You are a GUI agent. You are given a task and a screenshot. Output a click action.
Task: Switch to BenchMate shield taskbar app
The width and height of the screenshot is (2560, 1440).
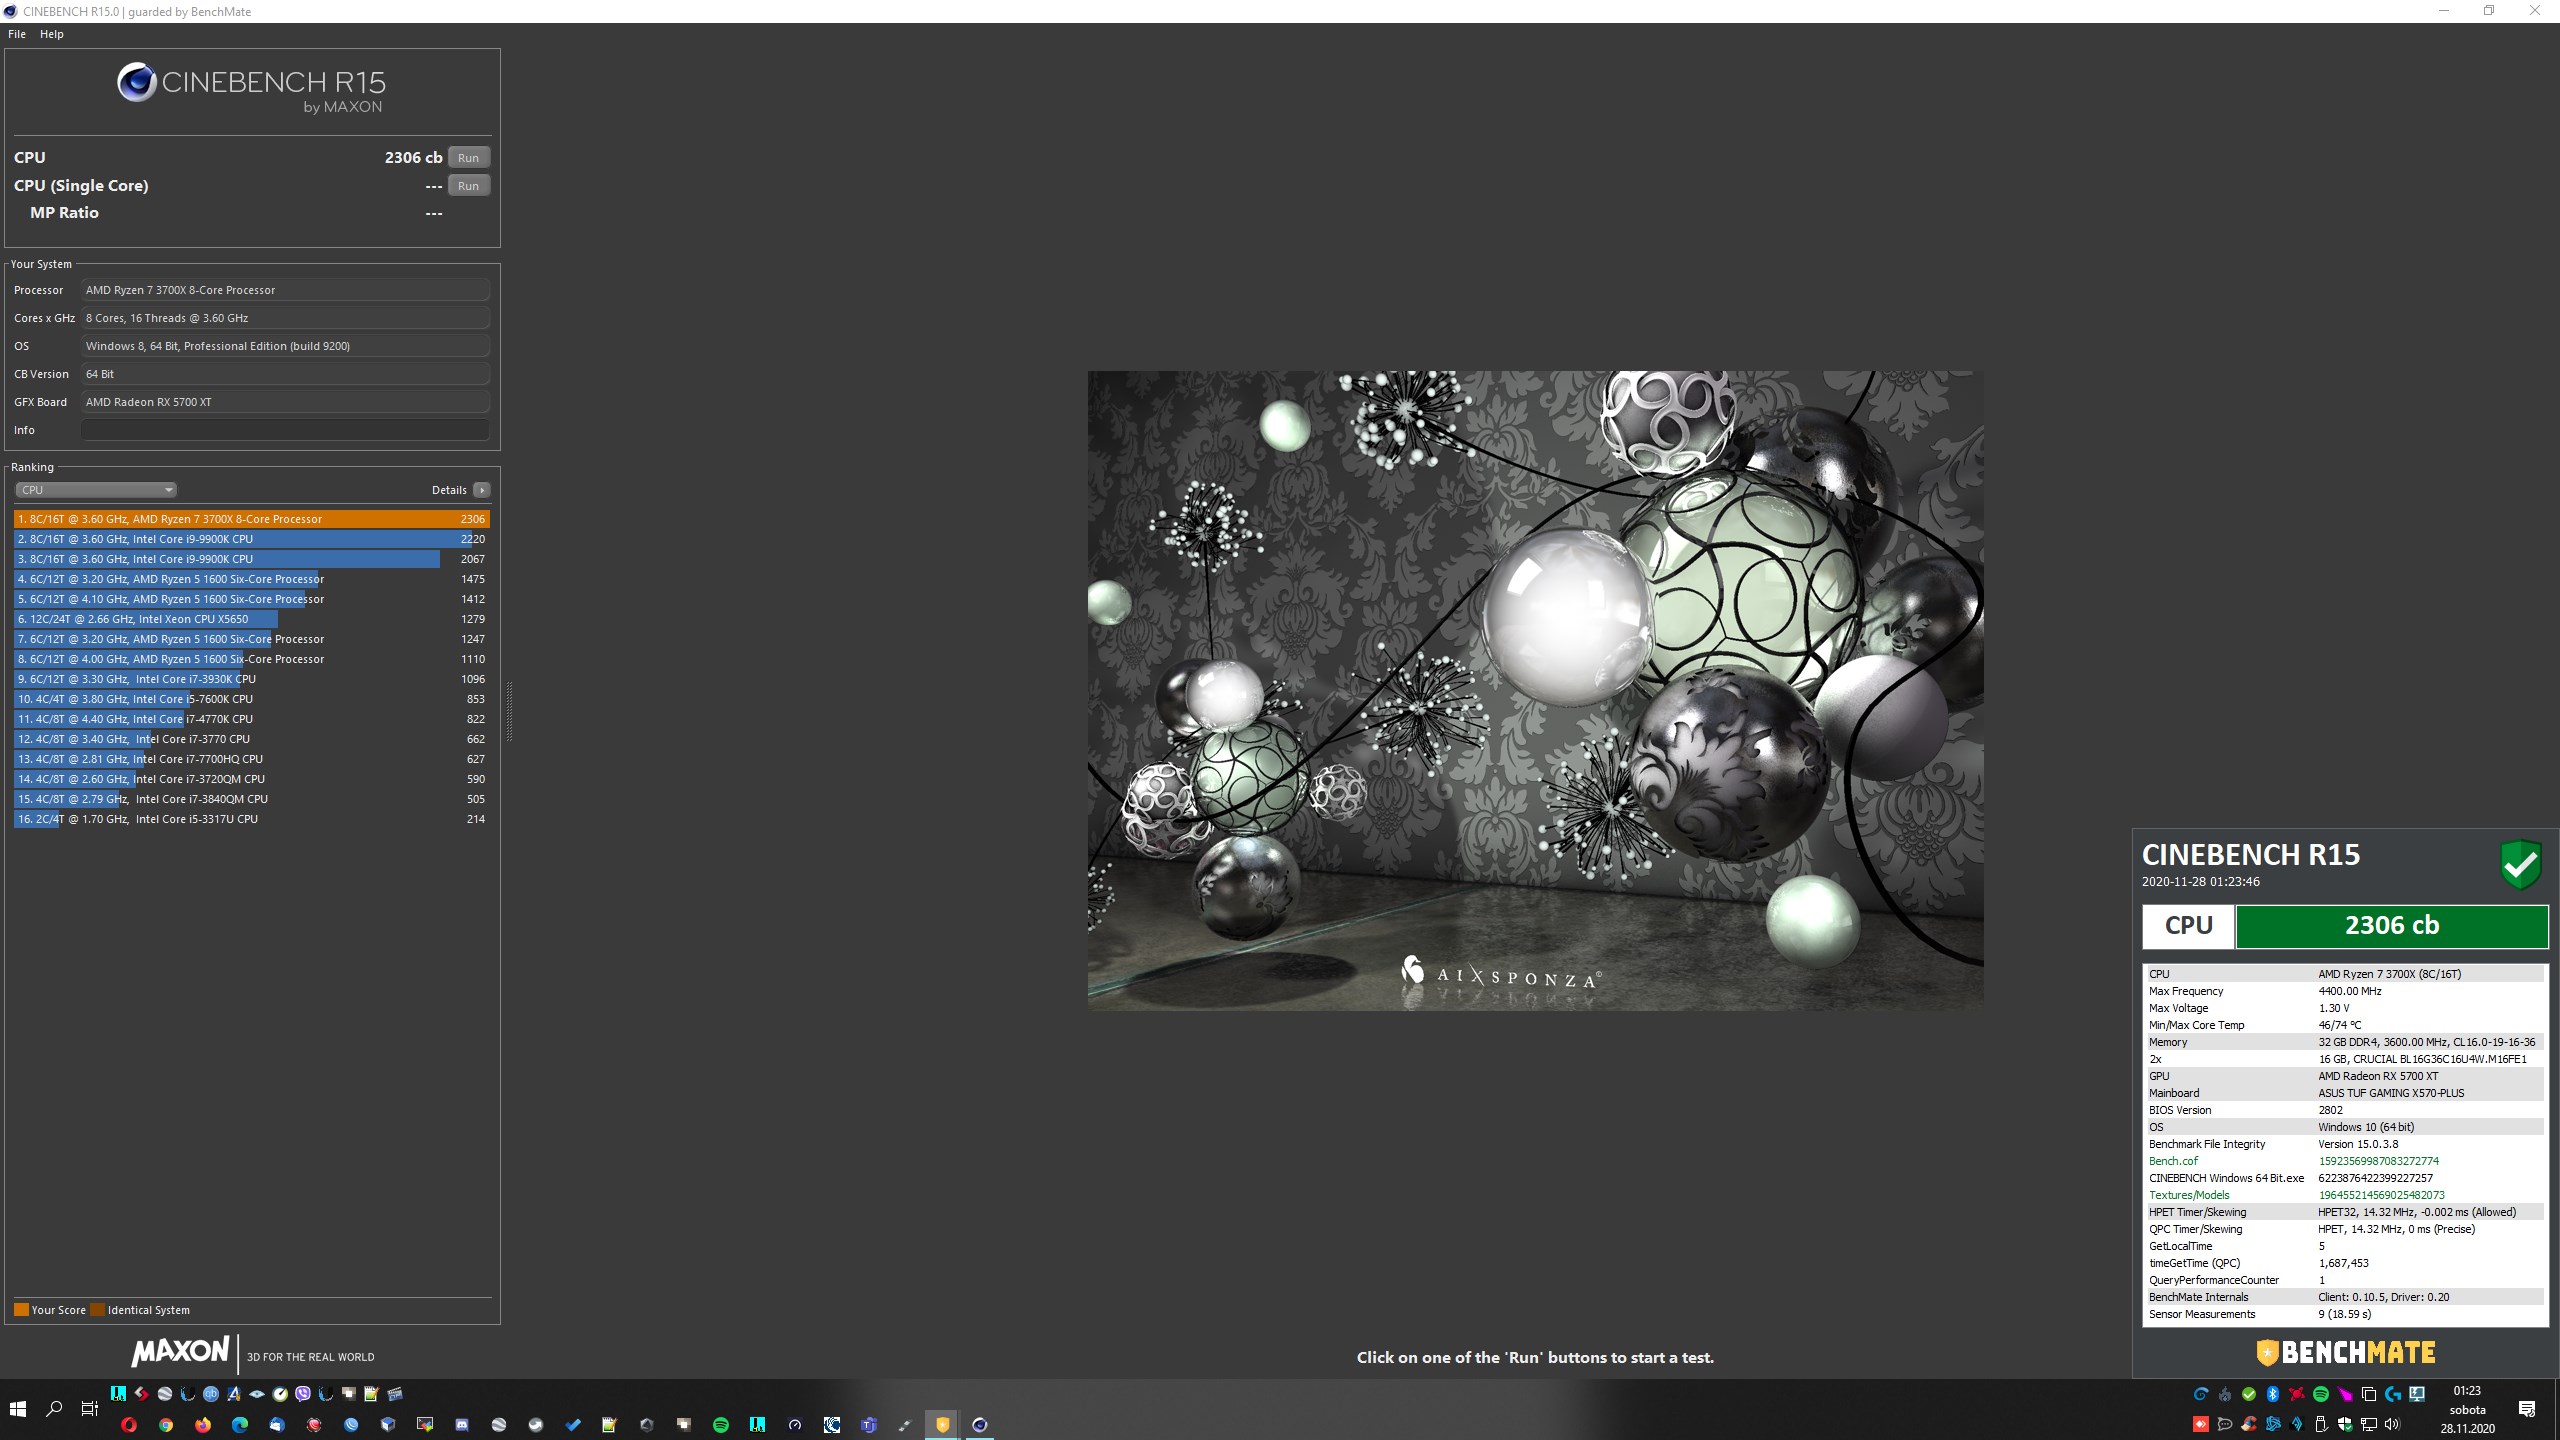(942, 1425)
